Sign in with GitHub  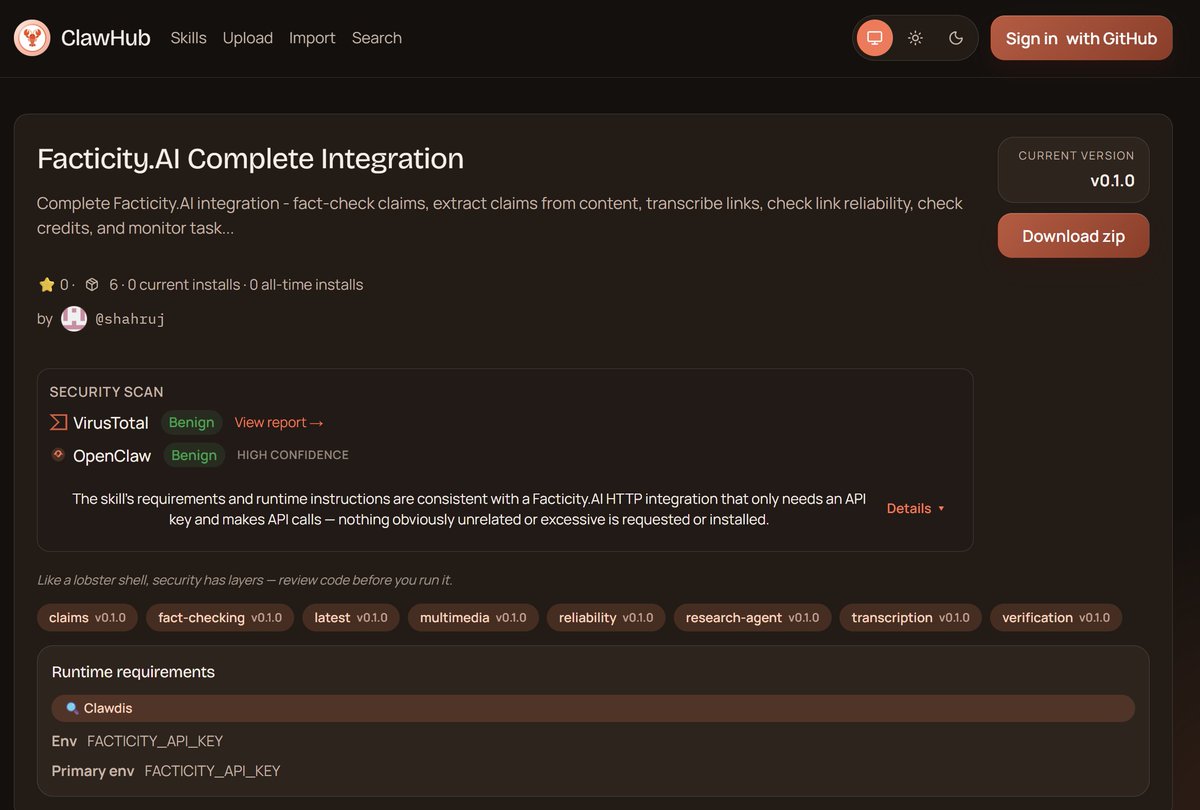[x=1081, y=38]
